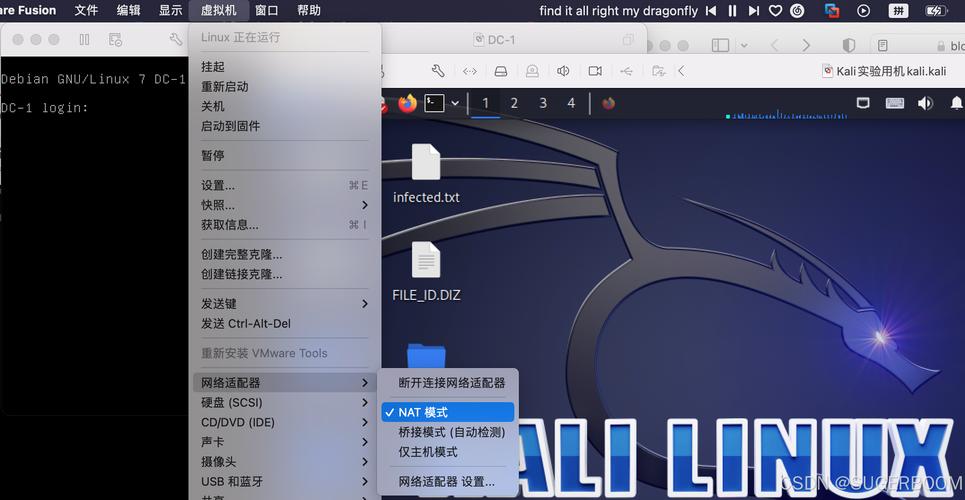Expand the USB 和蓝牙 submenu

(x=285, y=482)
